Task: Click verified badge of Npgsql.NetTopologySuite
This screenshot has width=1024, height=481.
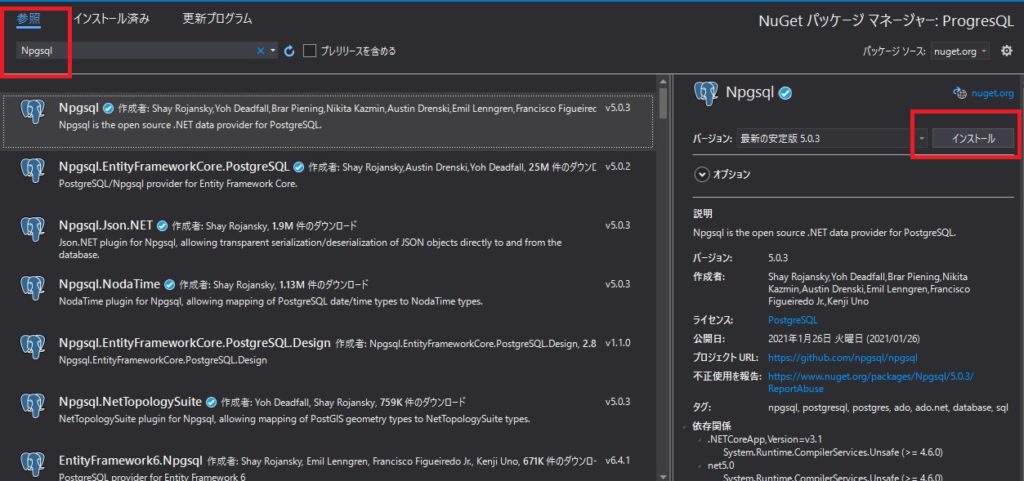Action: [x=211, y=402]
